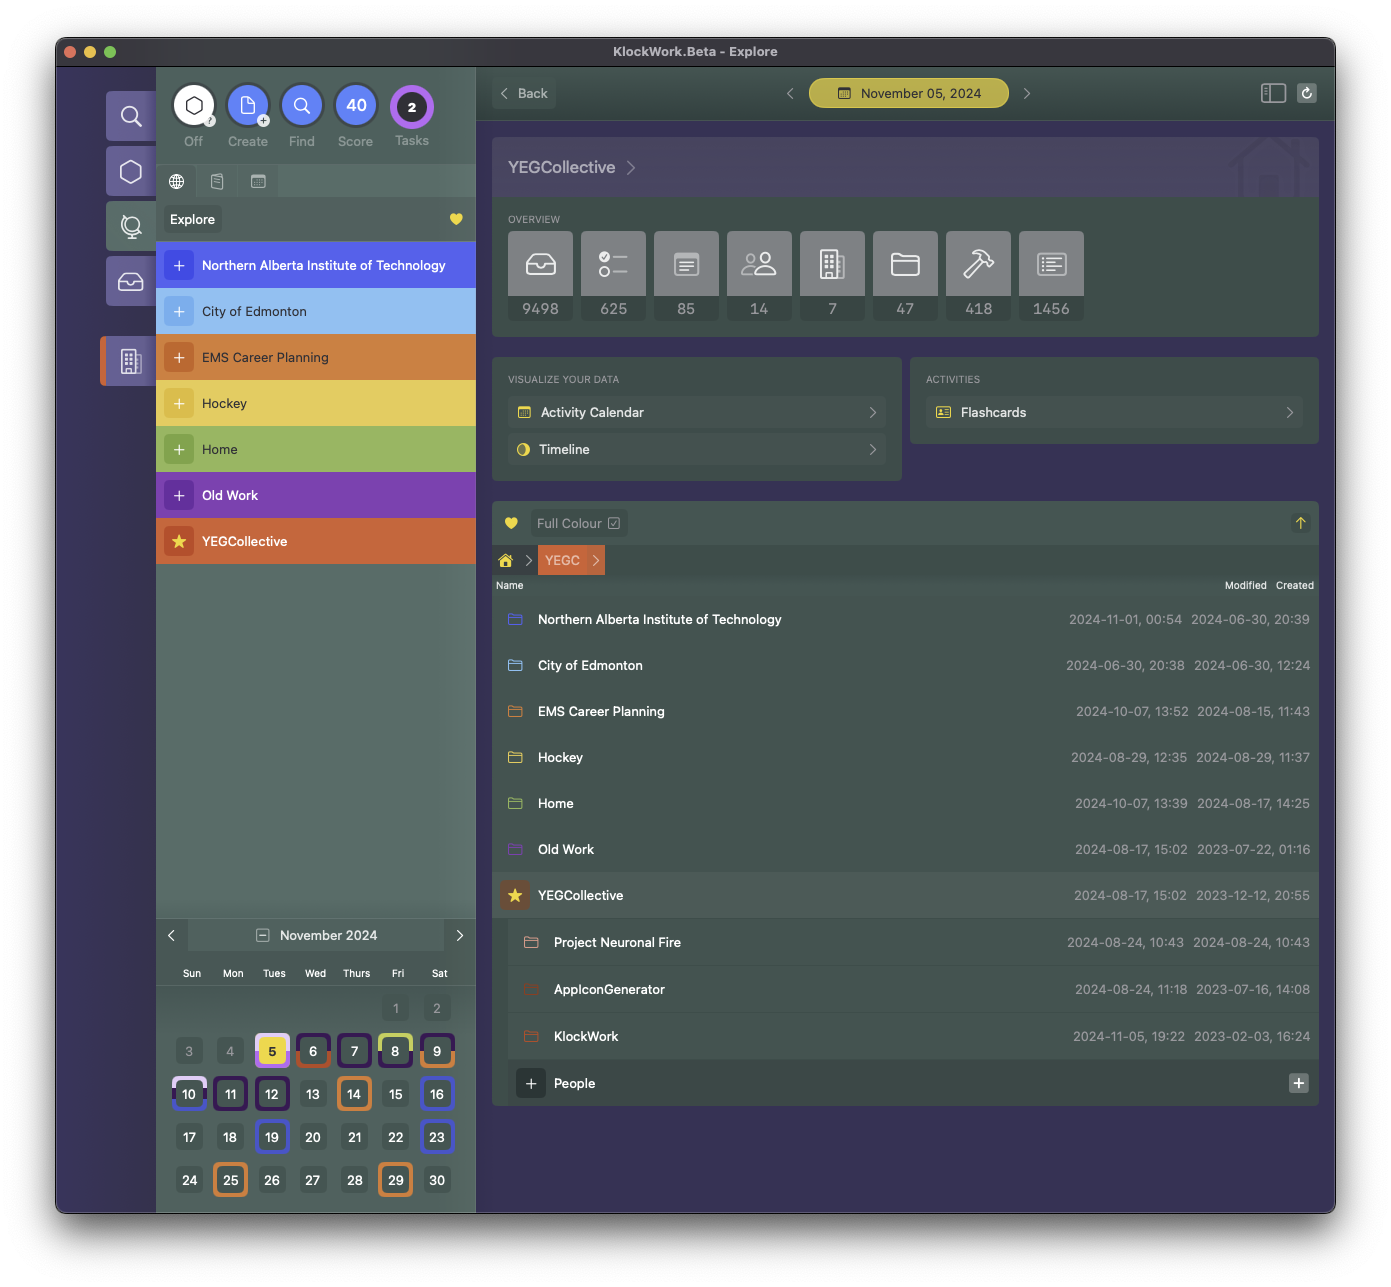Open the inbox overview tile 9498
Image resolution: width=1391 pixels, height=1287 pixels.
point(540,276)
